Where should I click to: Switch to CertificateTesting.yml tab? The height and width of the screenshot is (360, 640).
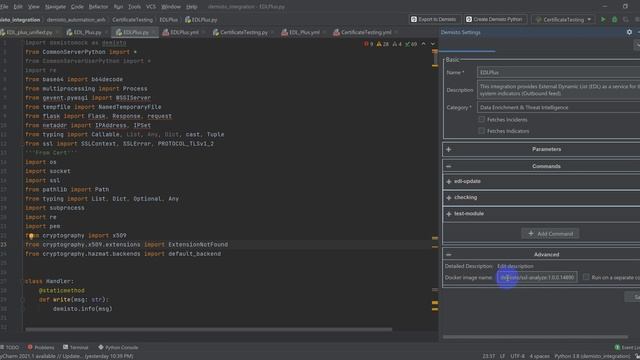[x=366, y=32]
